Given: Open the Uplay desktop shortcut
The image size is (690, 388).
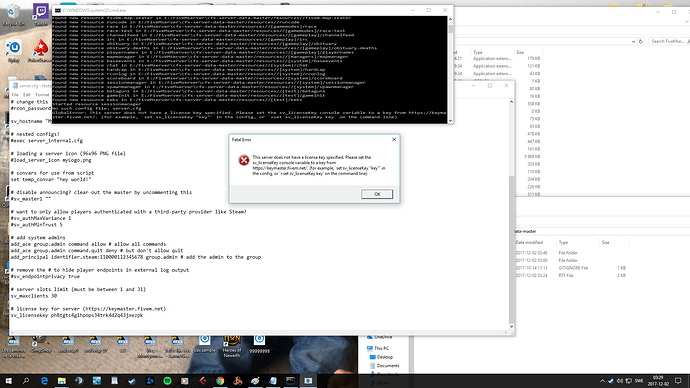Looking at the screenshot, I should (14, 51).
